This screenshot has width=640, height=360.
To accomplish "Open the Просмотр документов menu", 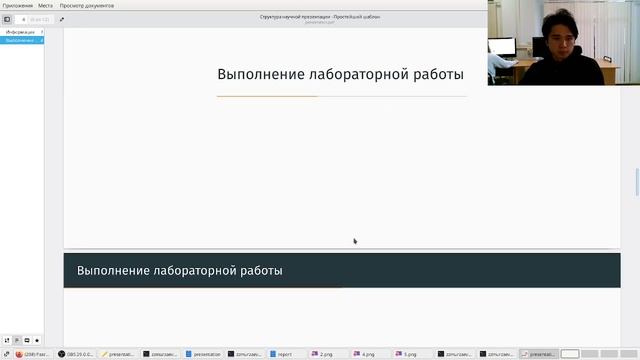I will 87,5.
